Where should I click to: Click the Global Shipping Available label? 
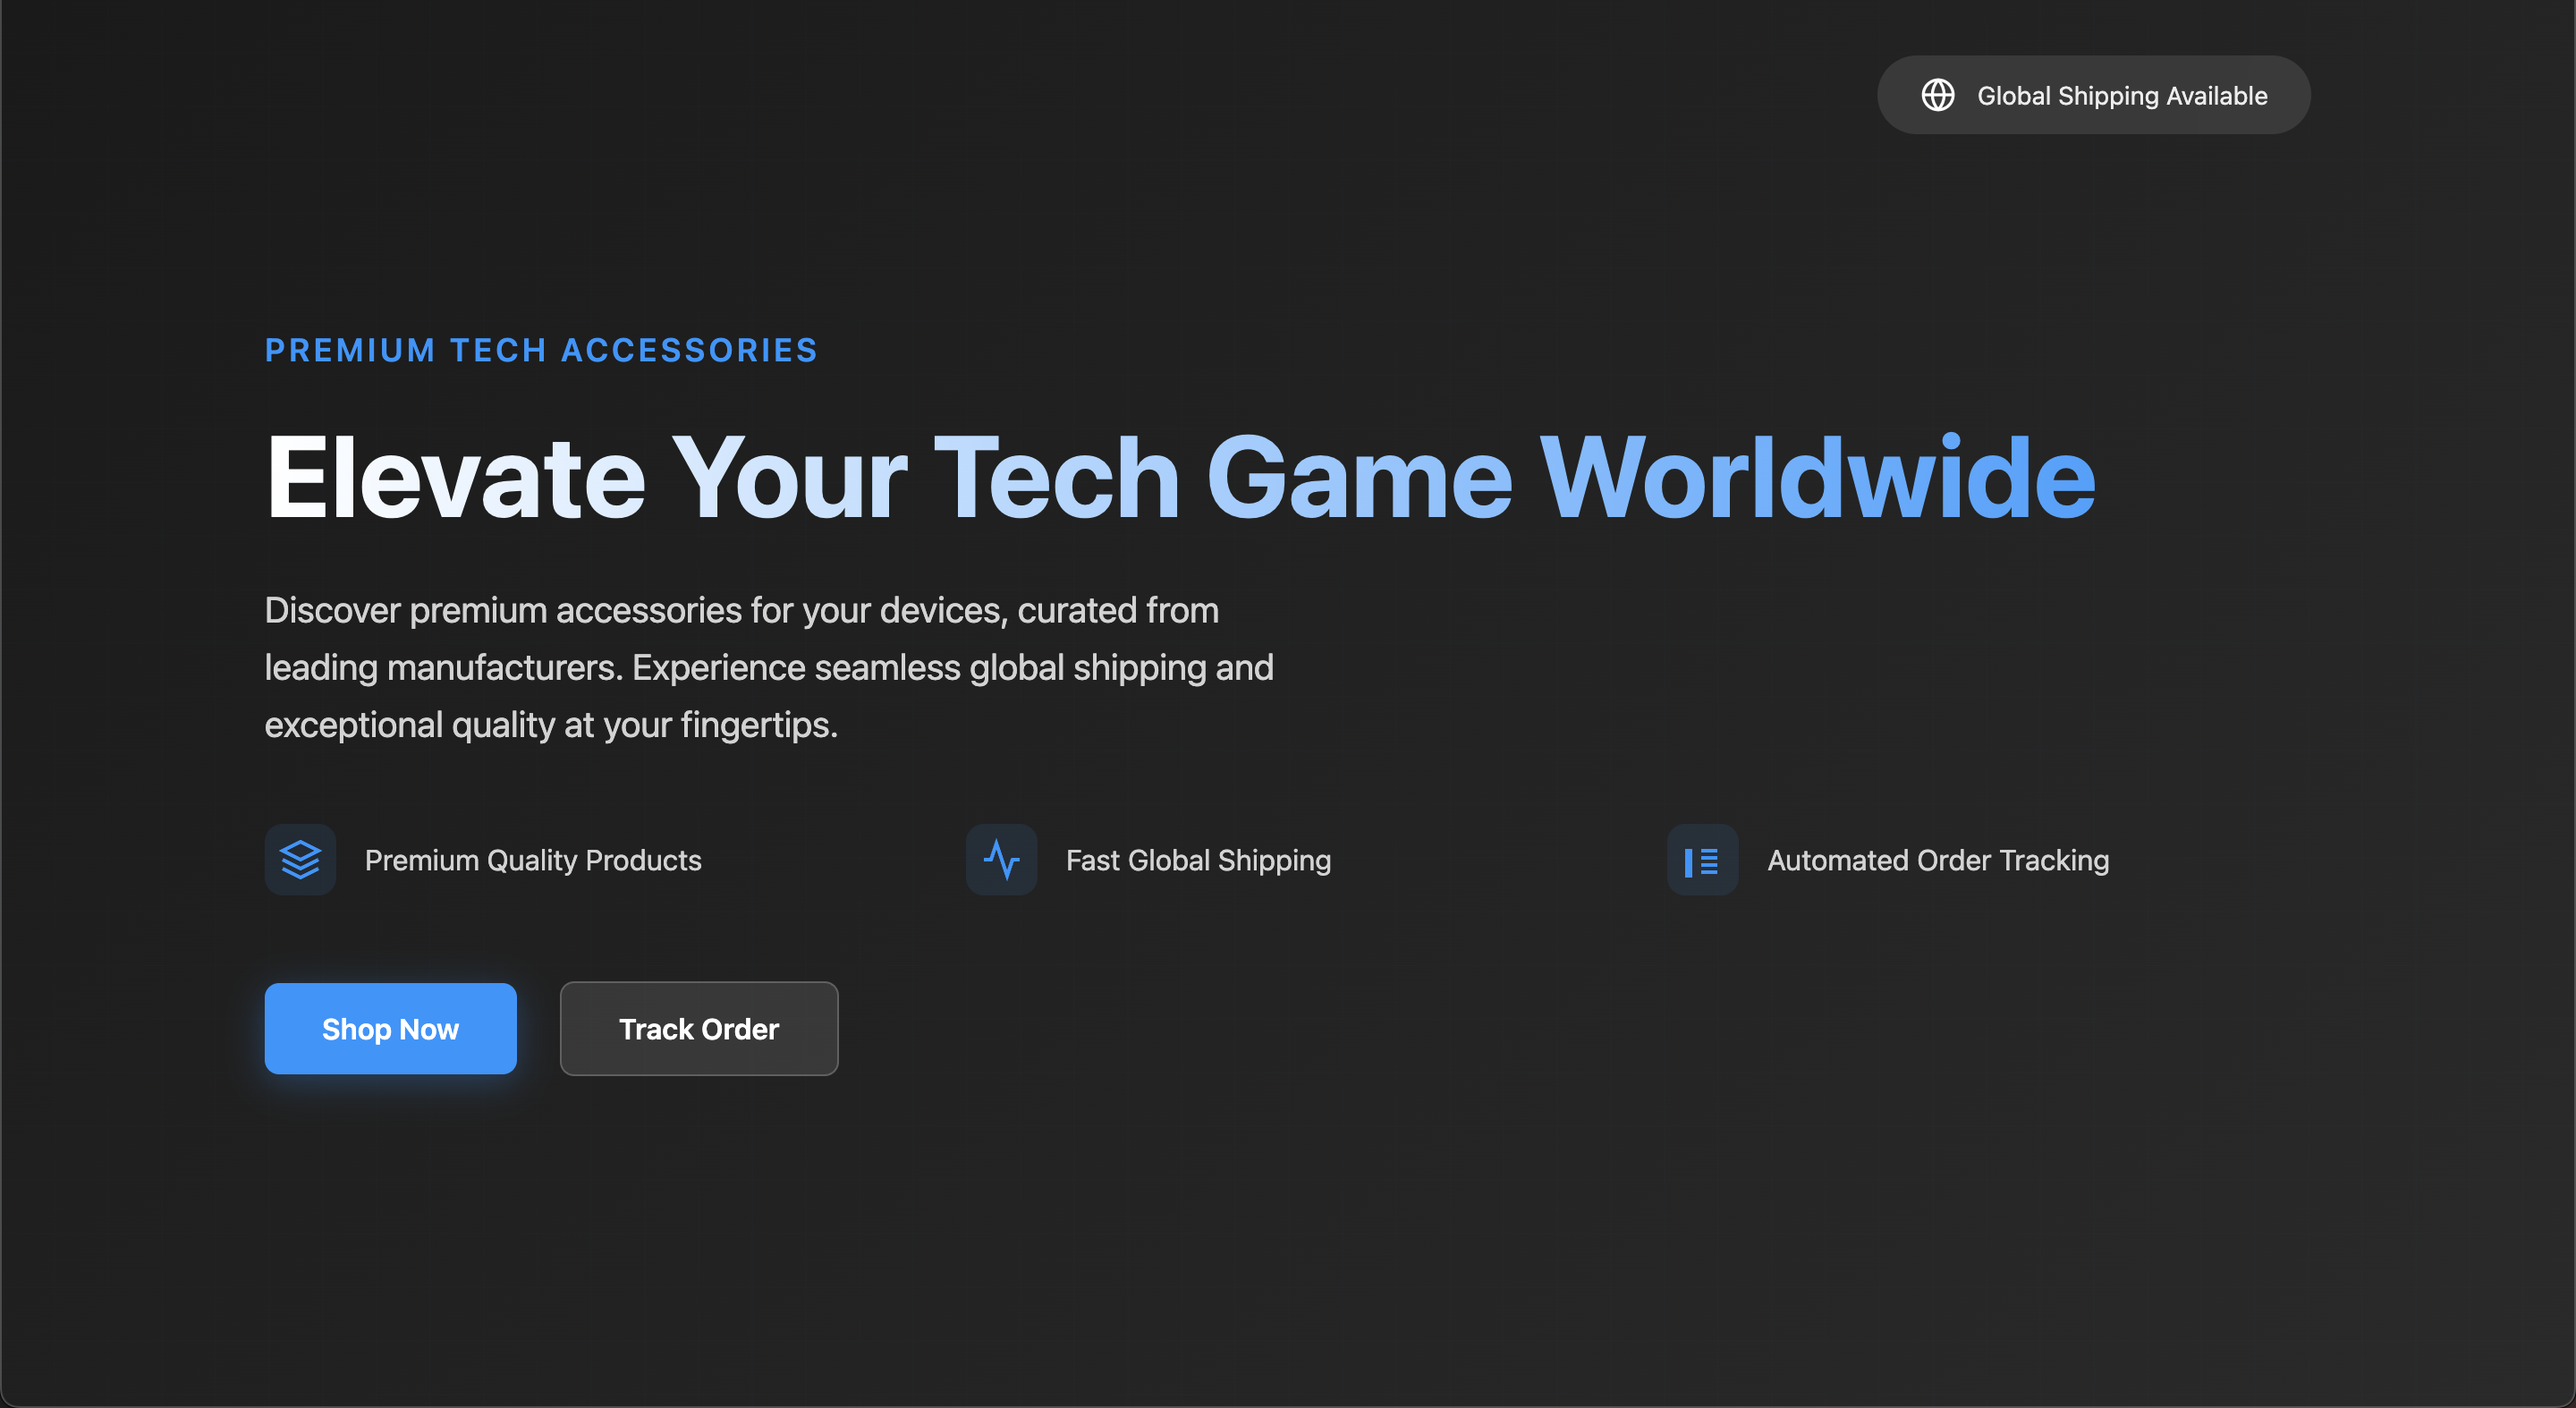pos(2122,96)
